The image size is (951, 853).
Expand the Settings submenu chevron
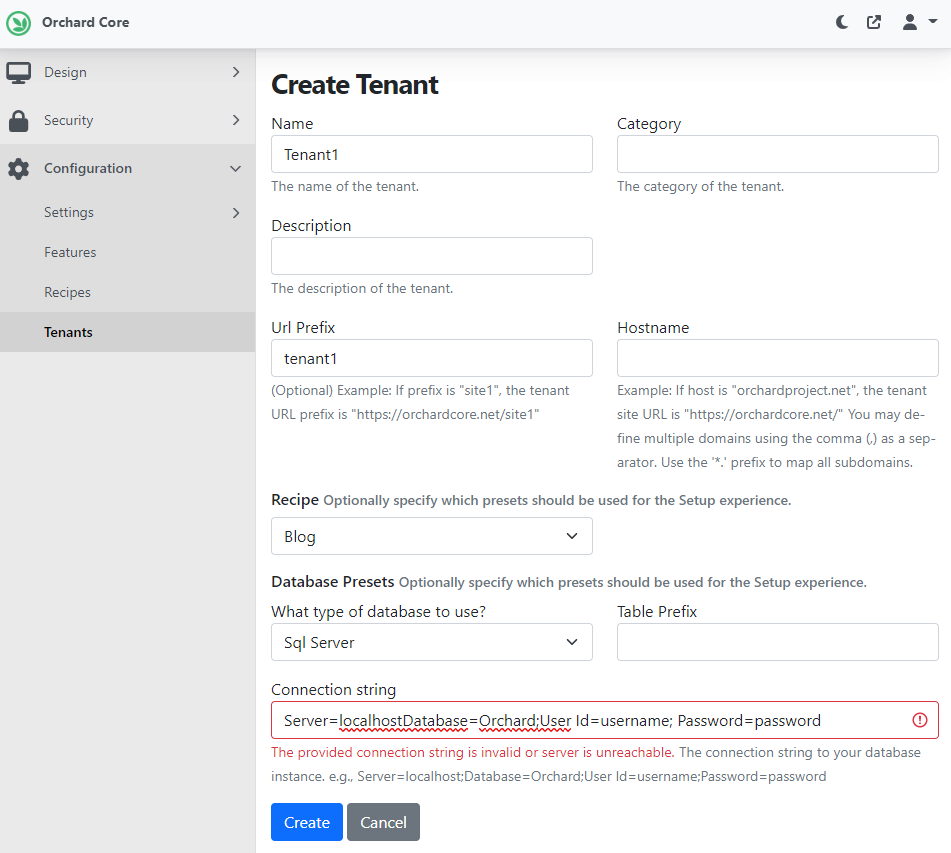pyautogui.click(x=236, y=212)
